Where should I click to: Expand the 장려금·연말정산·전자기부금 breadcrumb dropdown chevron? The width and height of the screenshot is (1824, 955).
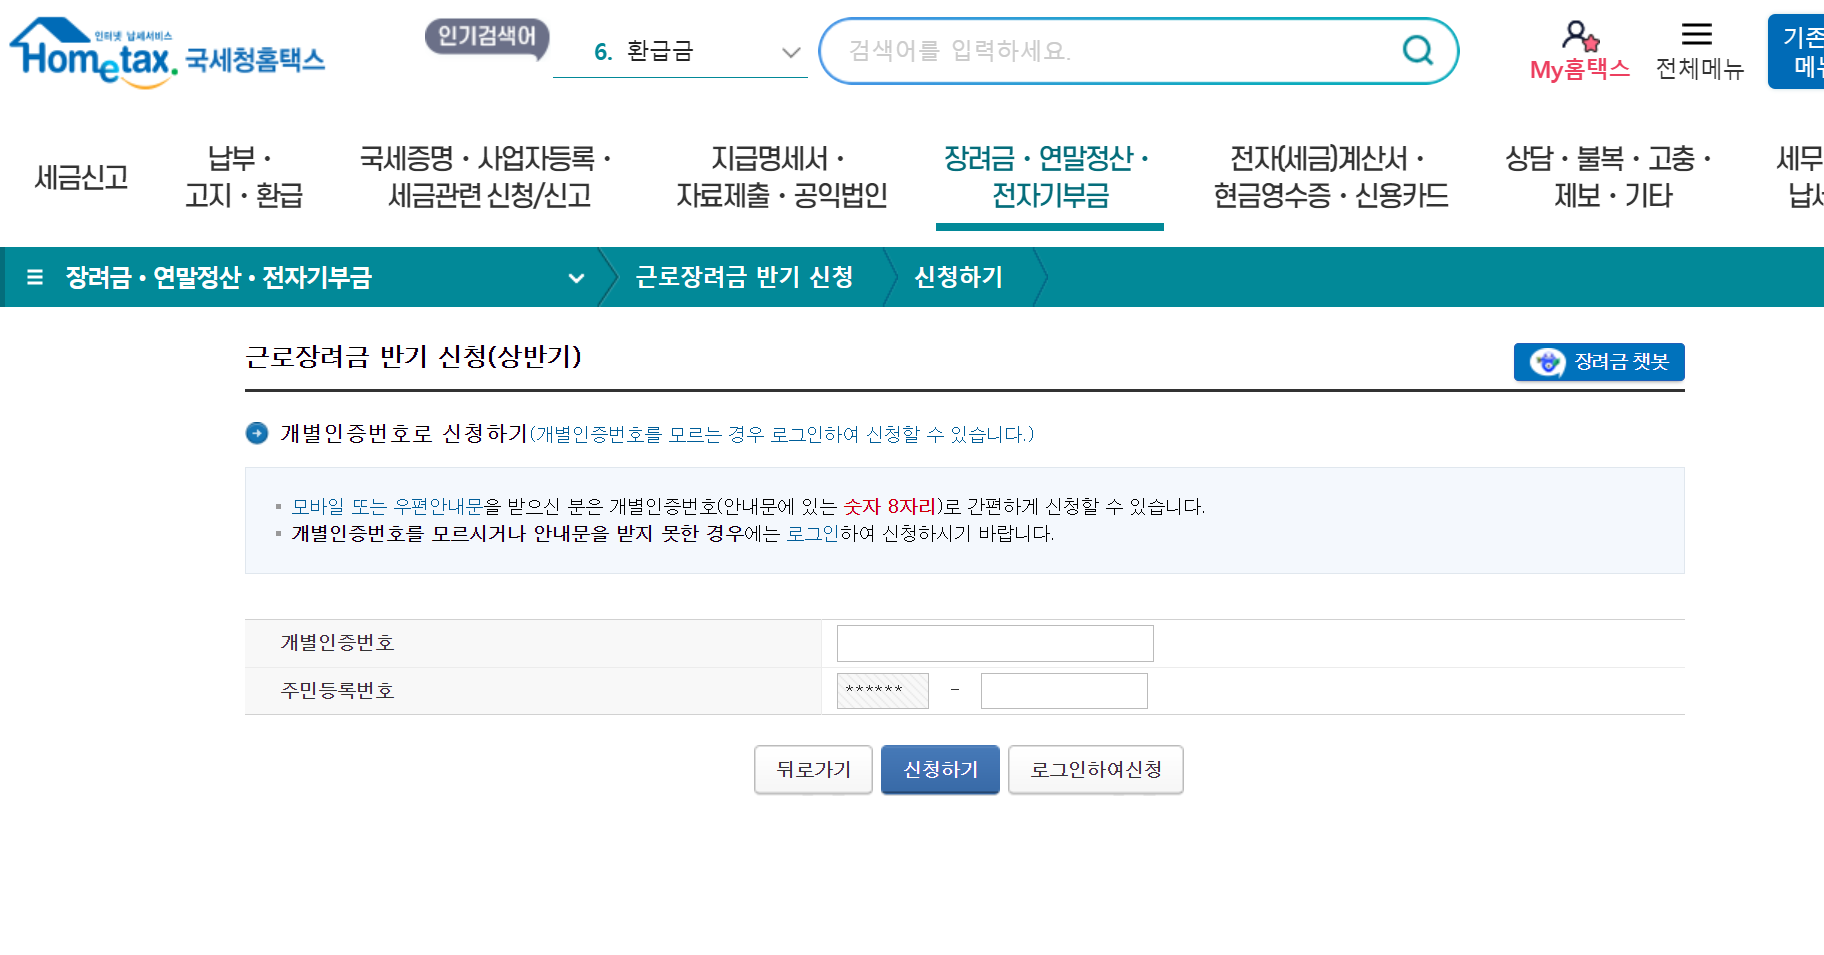click(576, 279)
